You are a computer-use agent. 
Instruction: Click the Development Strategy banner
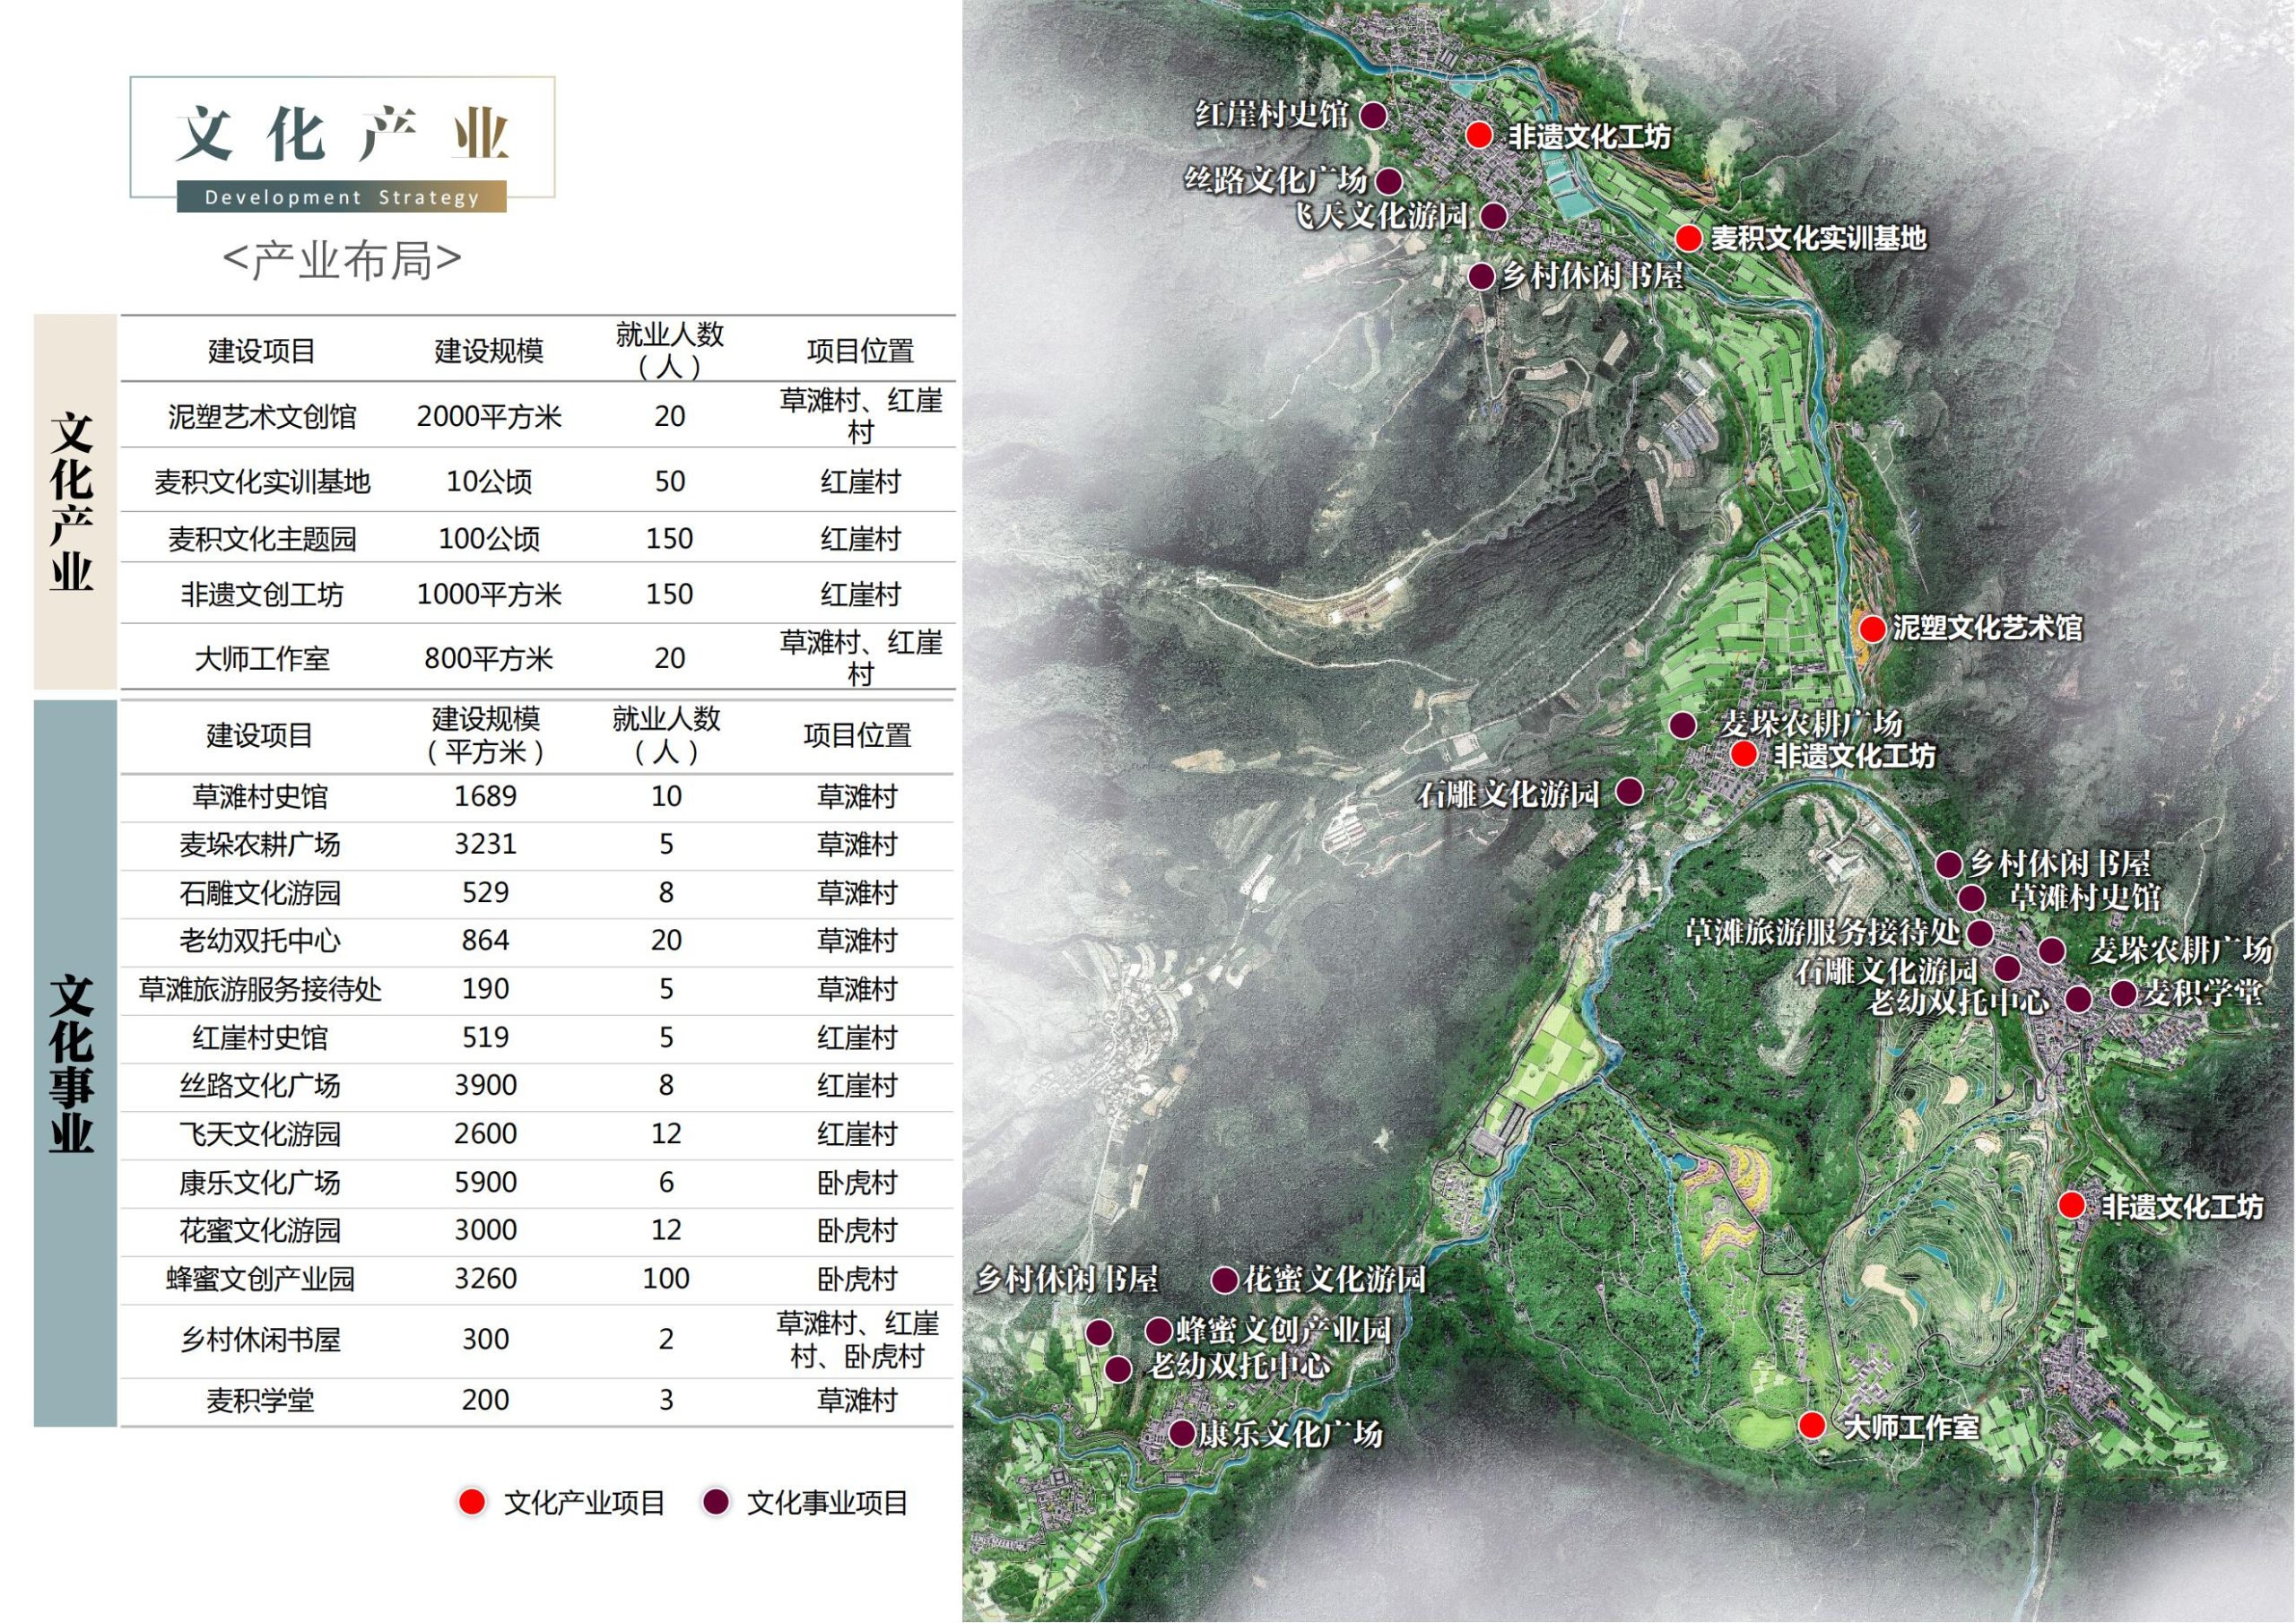coord(342,197)
